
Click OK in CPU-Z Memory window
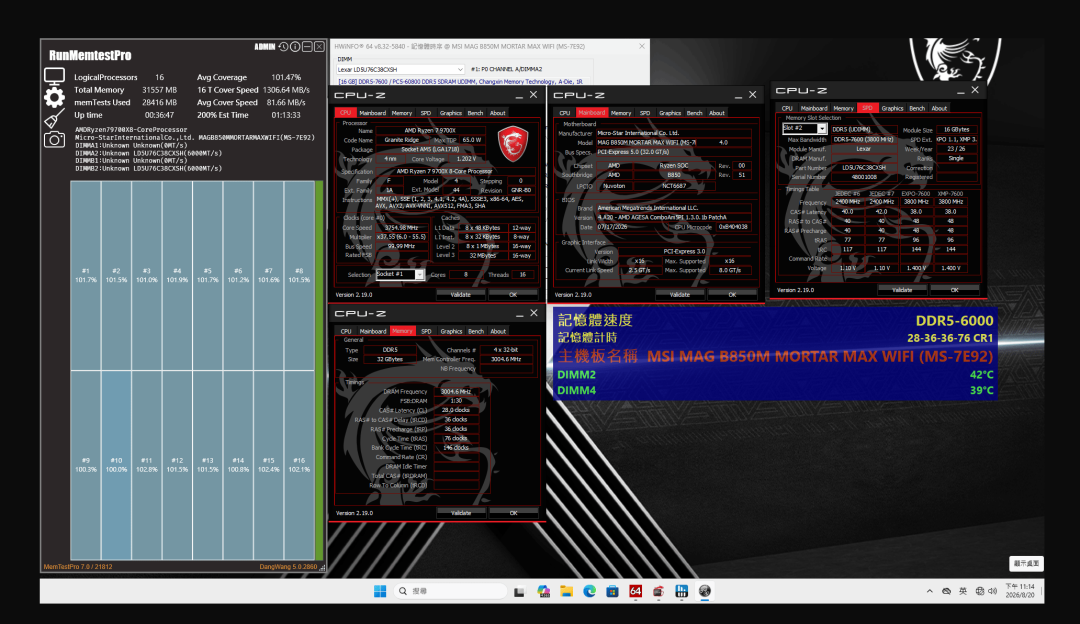point(513,512)
